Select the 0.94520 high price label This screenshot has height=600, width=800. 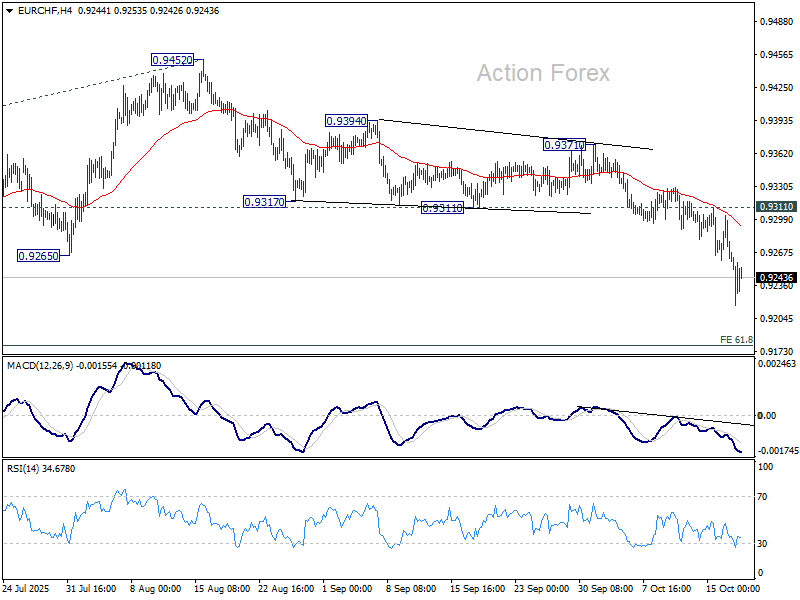click(172, 60)
